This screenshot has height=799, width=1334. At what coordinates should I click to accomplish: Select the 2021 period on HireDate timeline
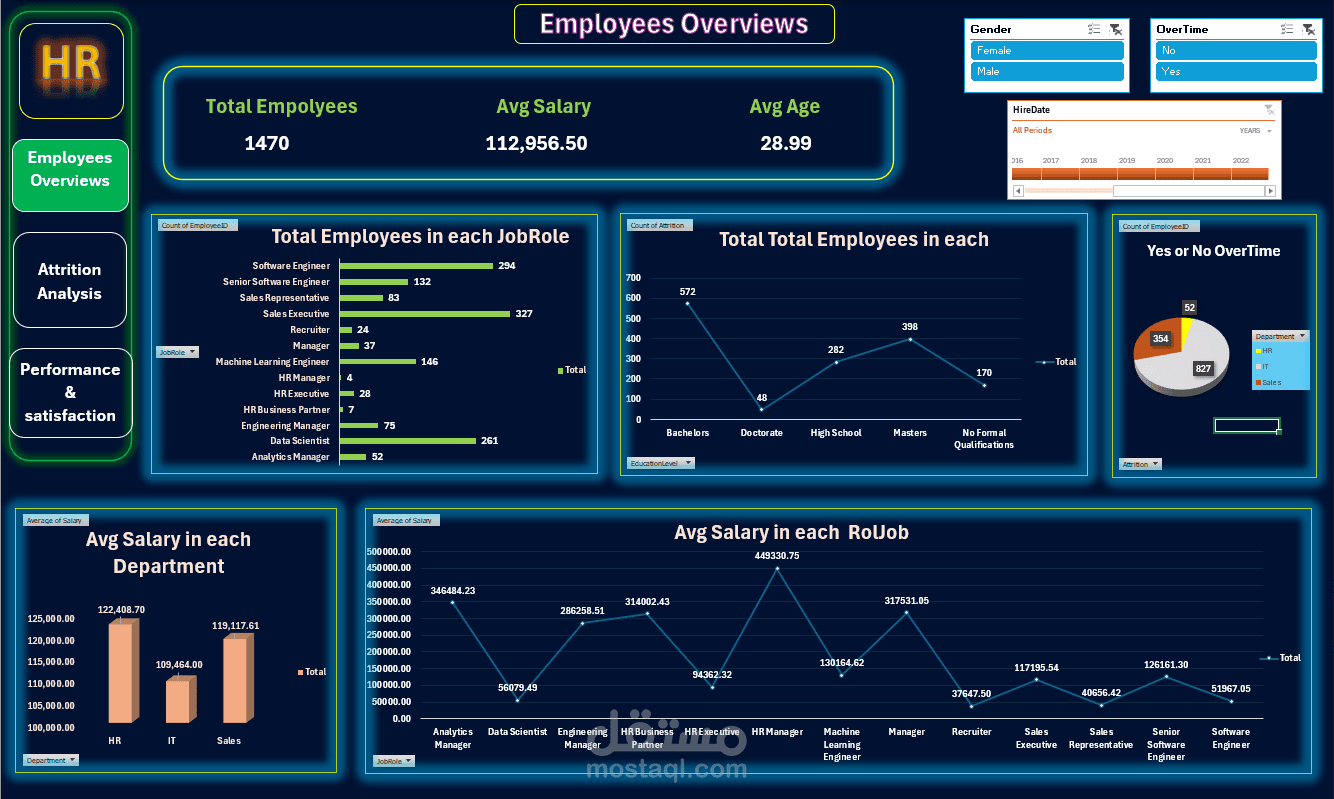click(x=1213, y=172)
